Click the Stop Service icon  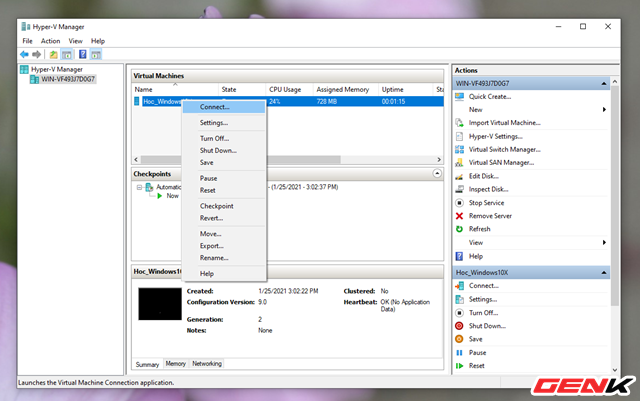pyautogui.click(x=460, y=203)
